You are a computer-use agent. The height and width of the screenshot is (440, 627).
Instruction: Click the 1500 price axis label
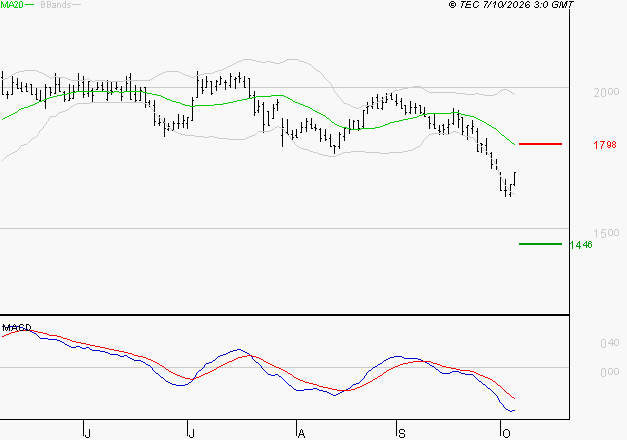[x=606, y=233]
